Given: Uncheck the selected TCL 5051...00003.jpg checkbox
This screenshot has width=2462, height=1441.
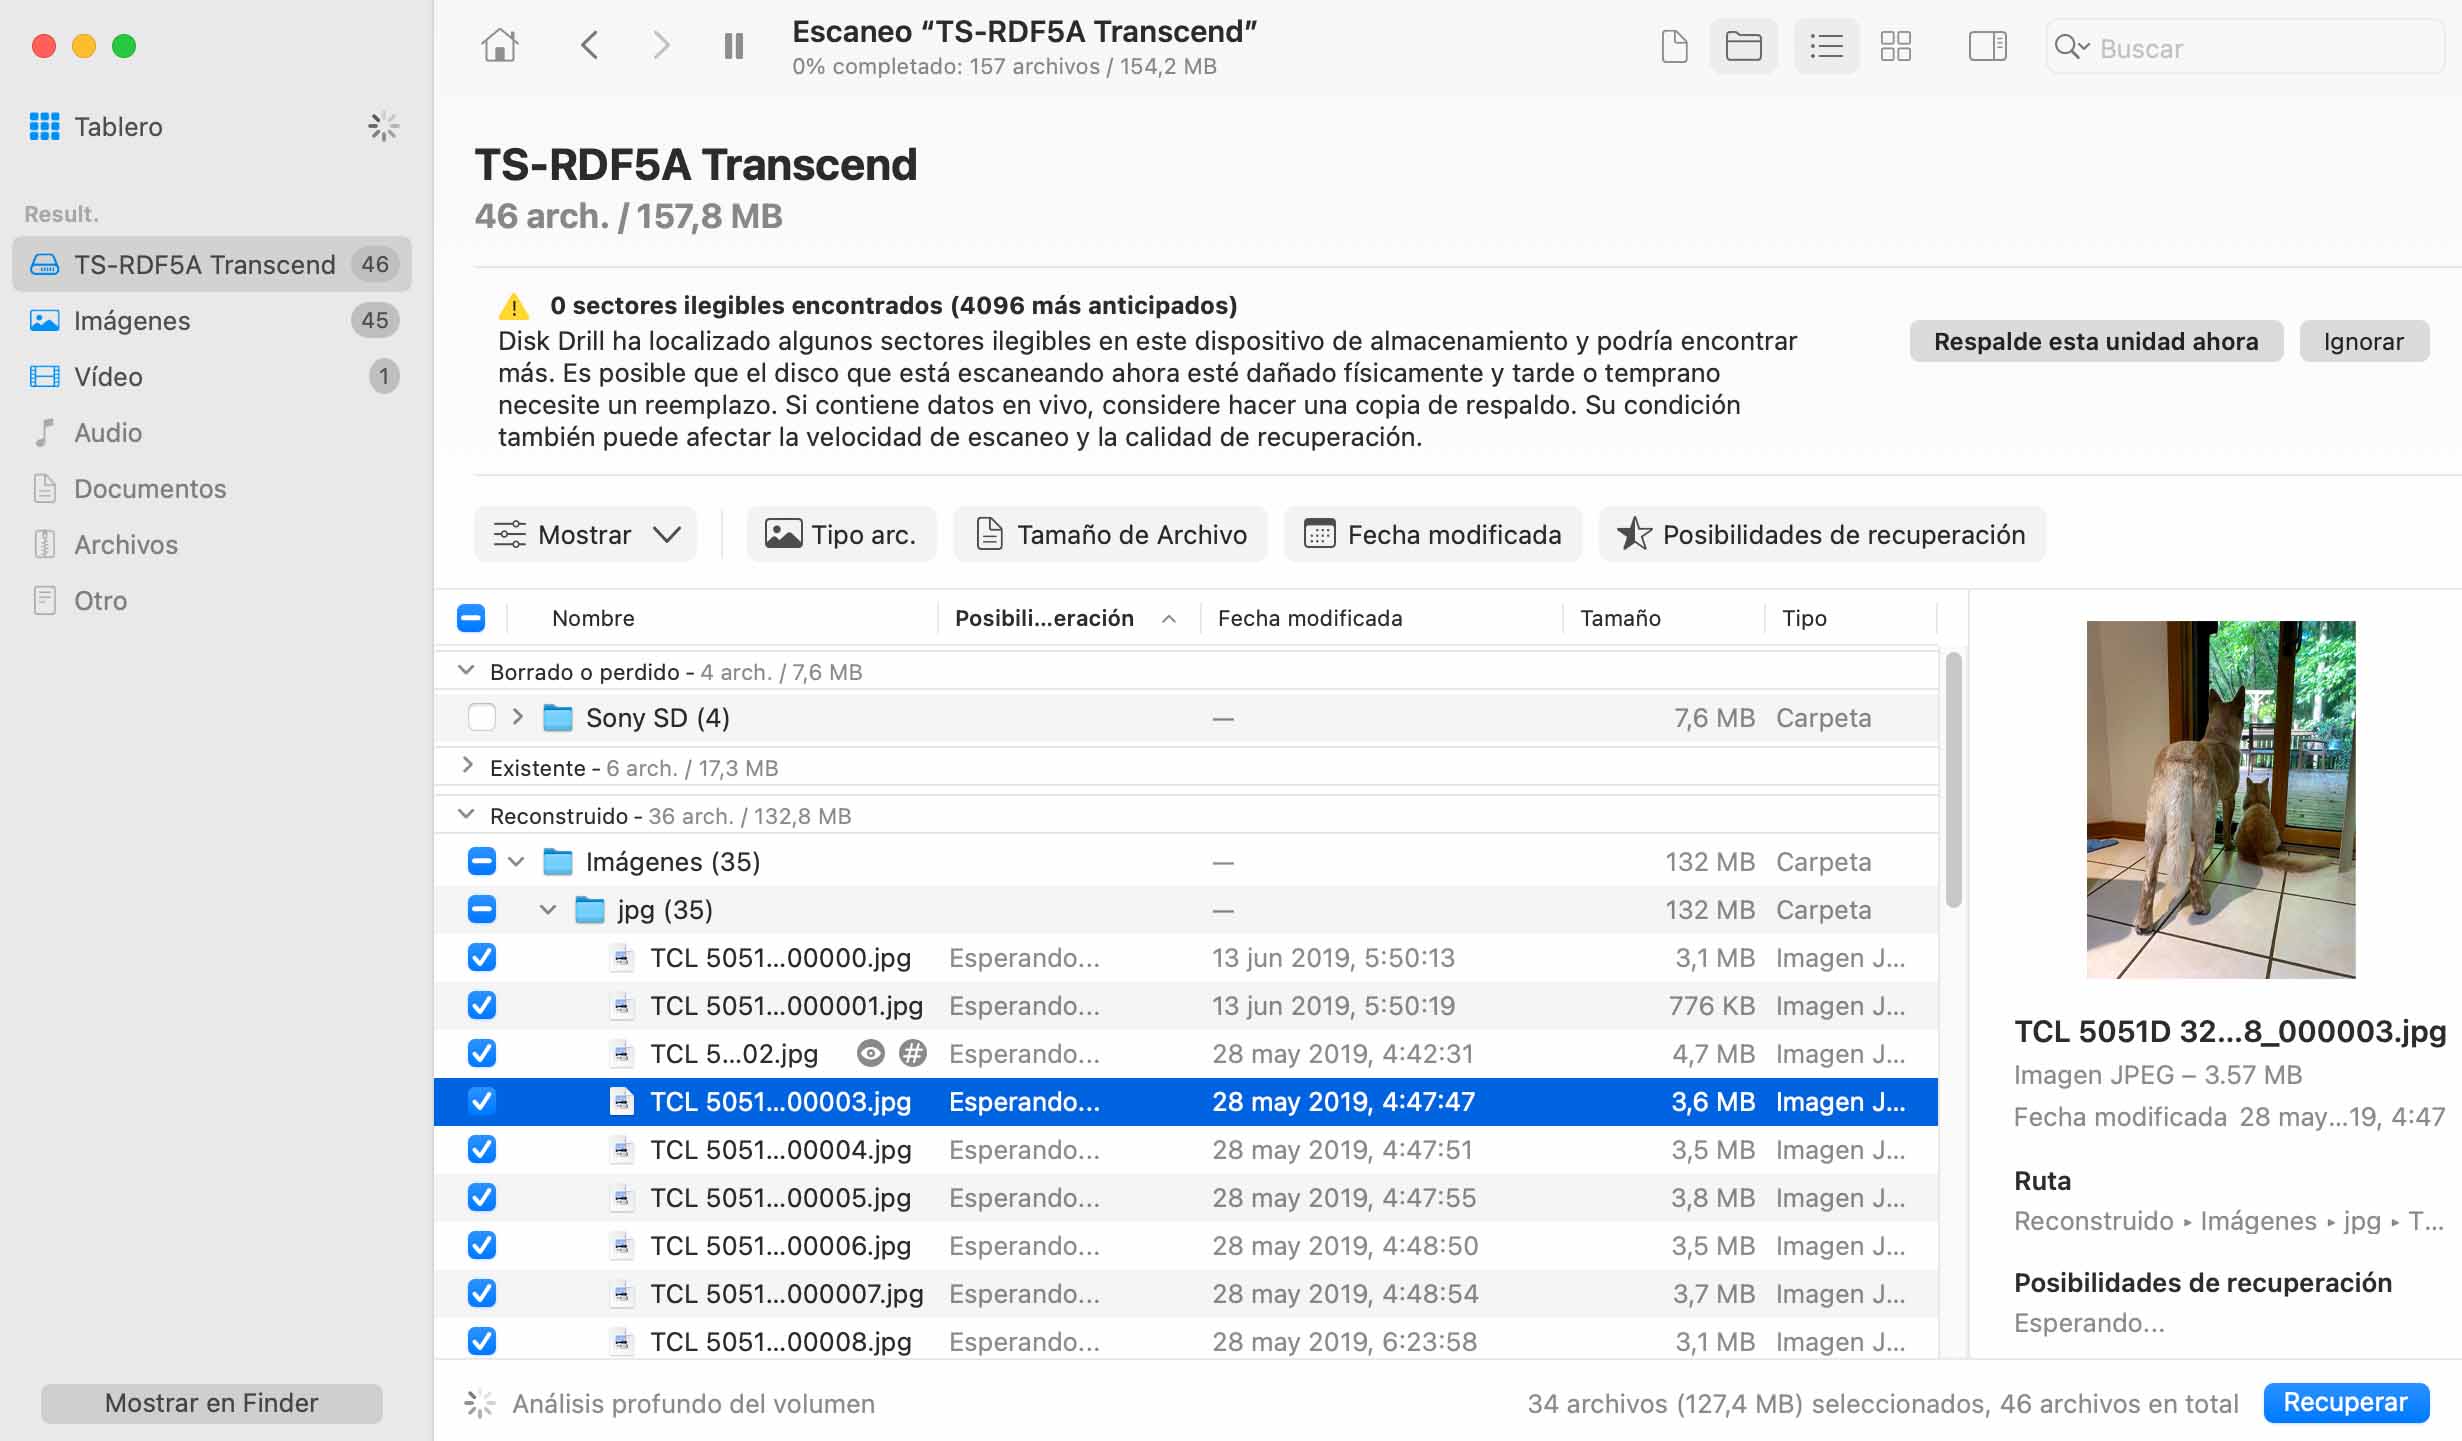Looking at the screenshot, I should click(x=482, y=1101).
